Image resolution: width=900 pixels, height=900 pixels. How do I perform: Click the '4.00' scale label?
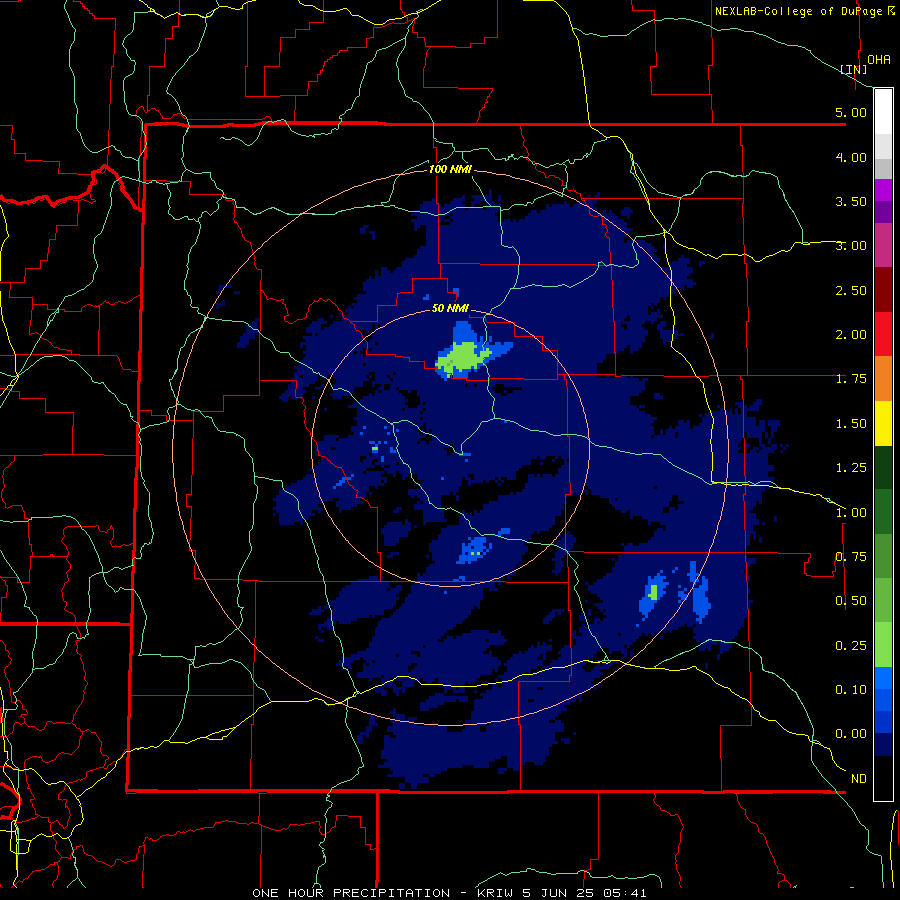(x=851, y=157)
